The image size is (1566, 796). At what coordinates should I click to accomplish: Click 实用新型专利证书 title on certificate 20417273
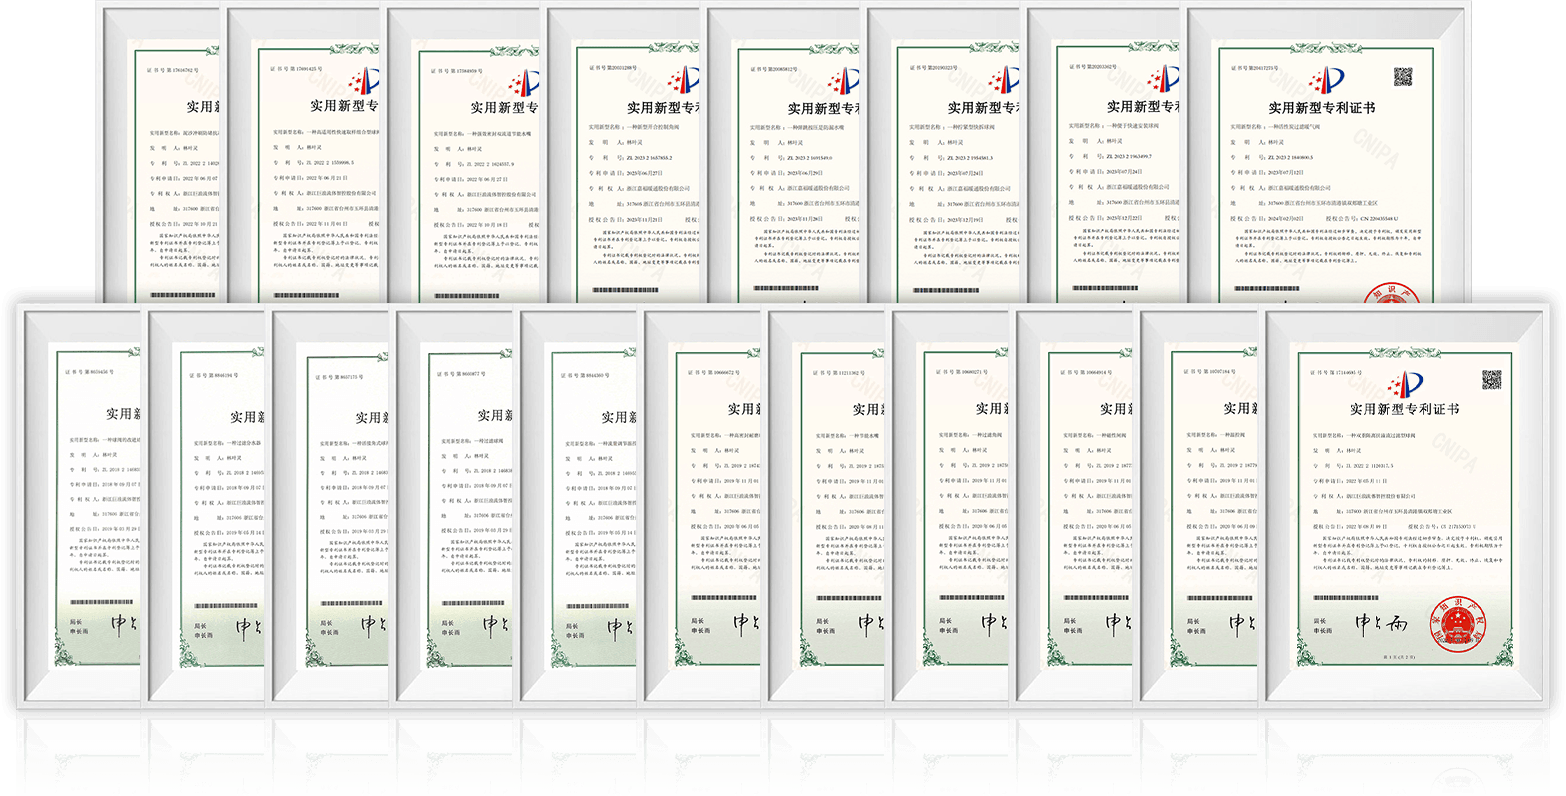[x=1321, y=108]
